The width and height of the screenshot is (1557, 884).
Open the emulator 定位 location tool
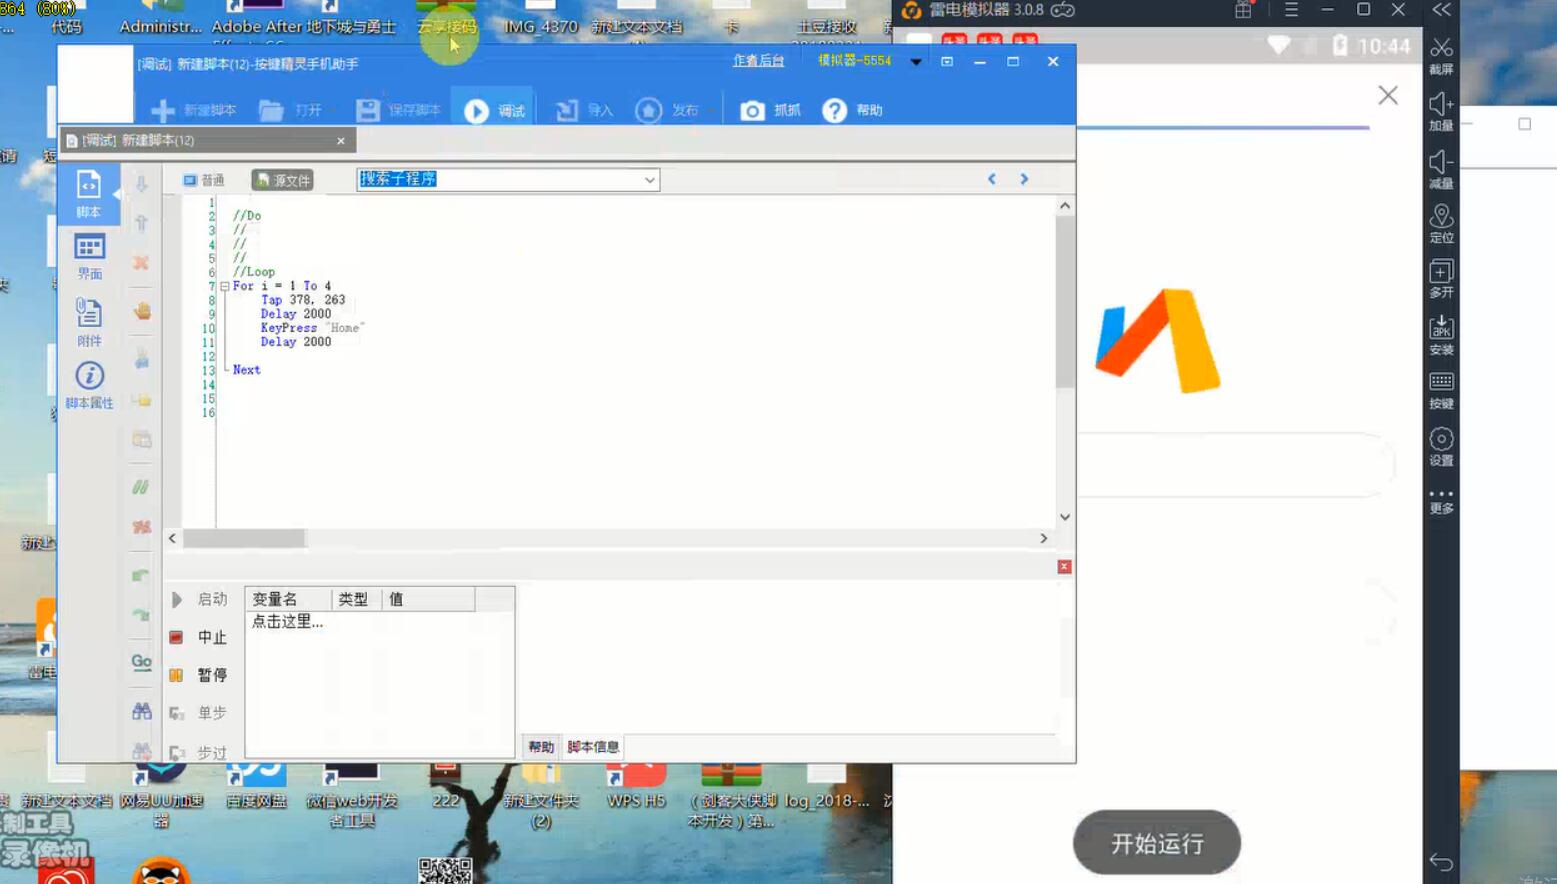pos(1441,223)
